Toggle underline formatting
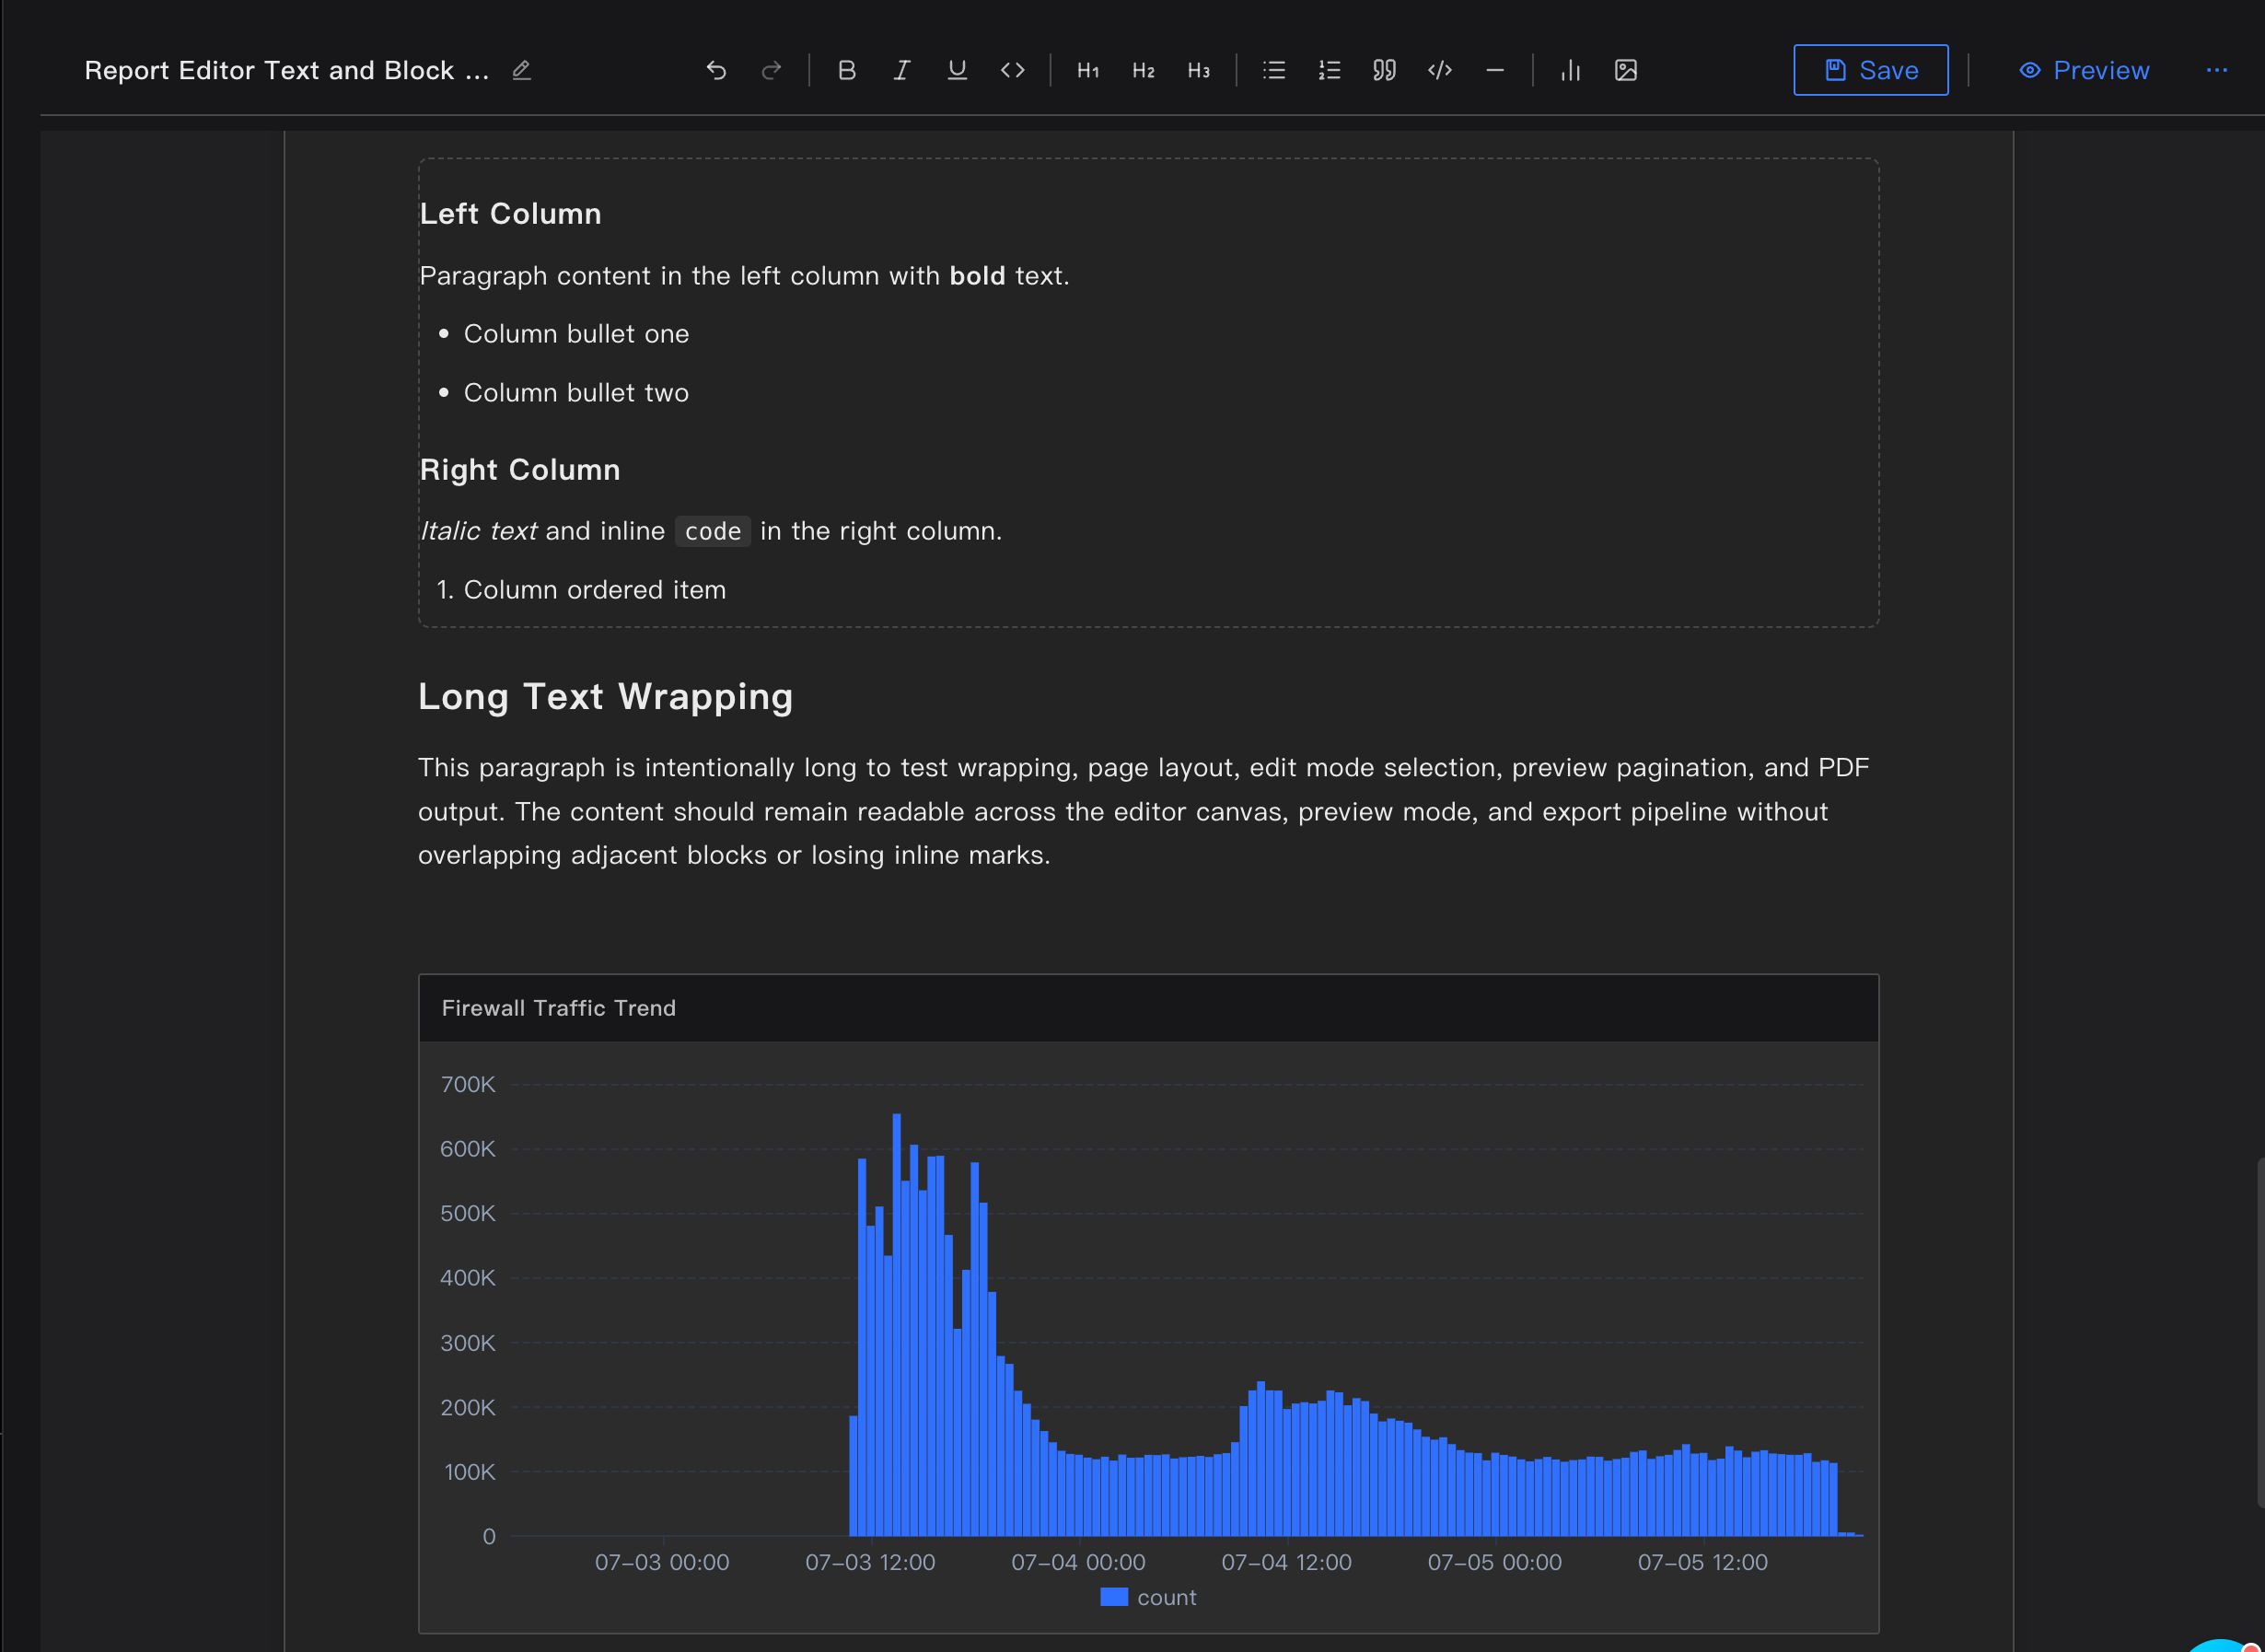Image resolution: width=2265 pixels, height=1652 pixels. coord(957,70)
